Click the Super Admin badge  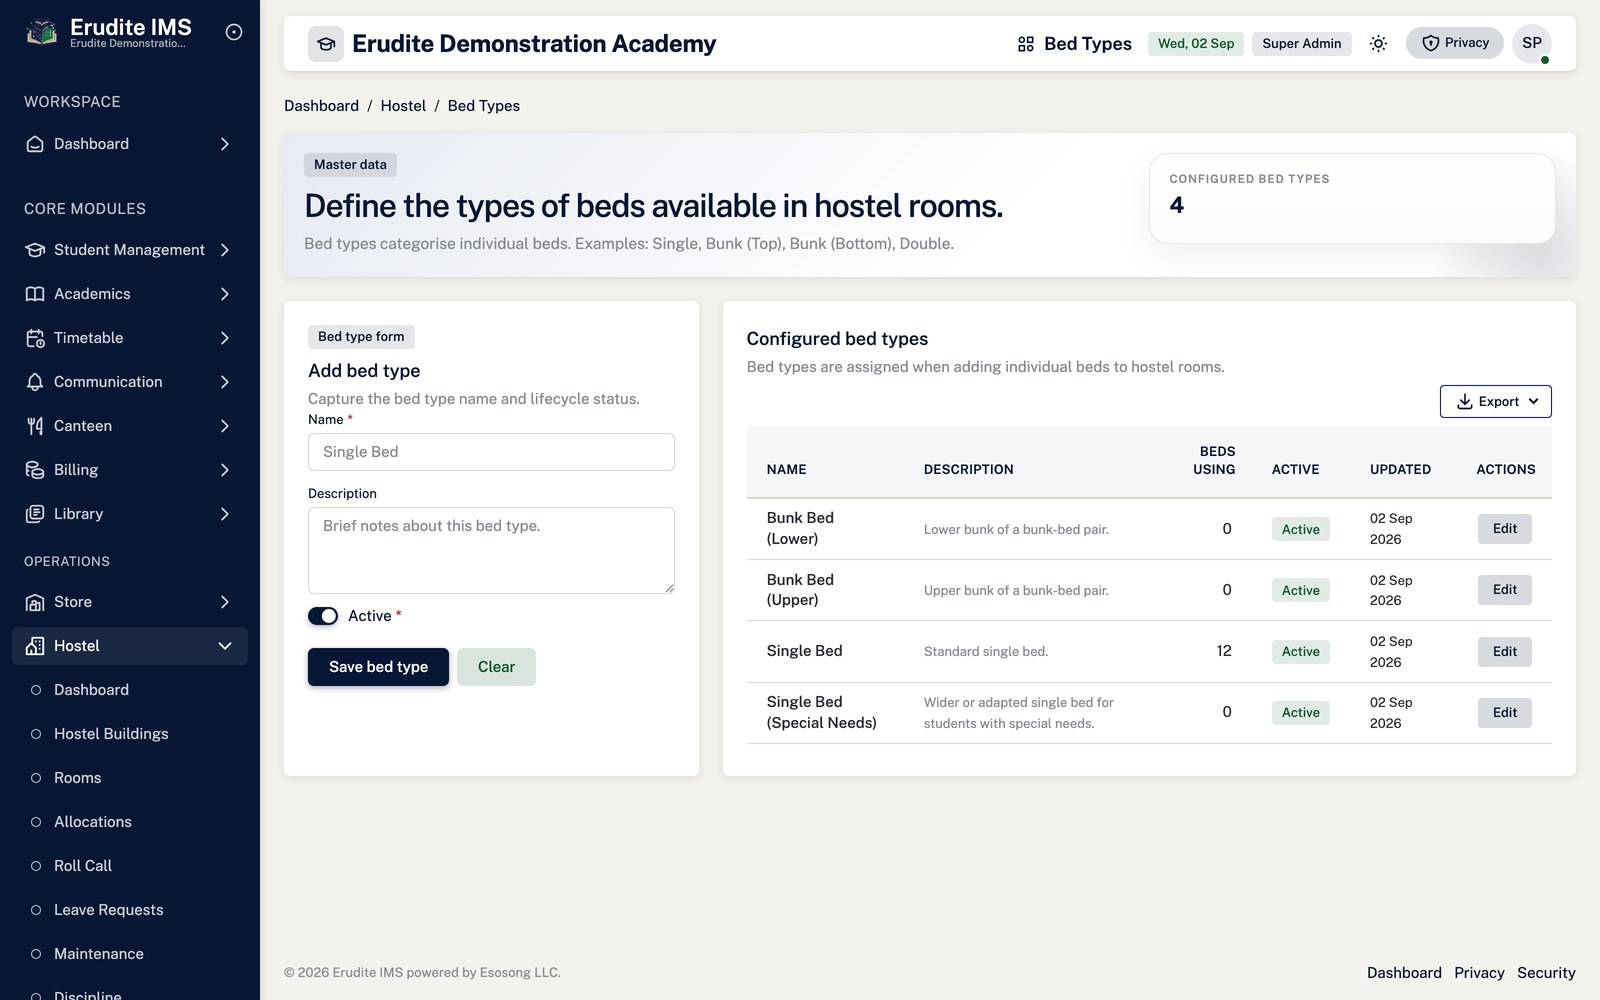(x=1301, y=44)
